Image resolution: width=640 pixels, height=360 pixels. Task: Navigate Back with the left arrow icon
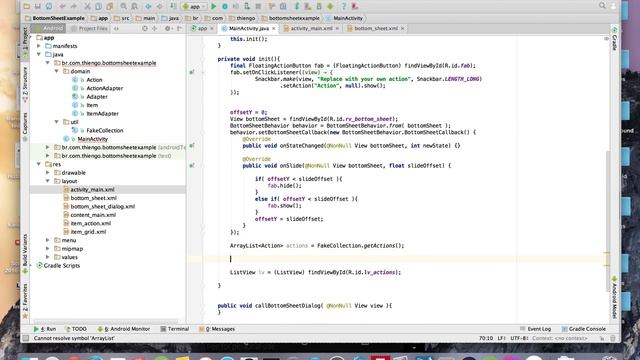(x=148, y=6)
